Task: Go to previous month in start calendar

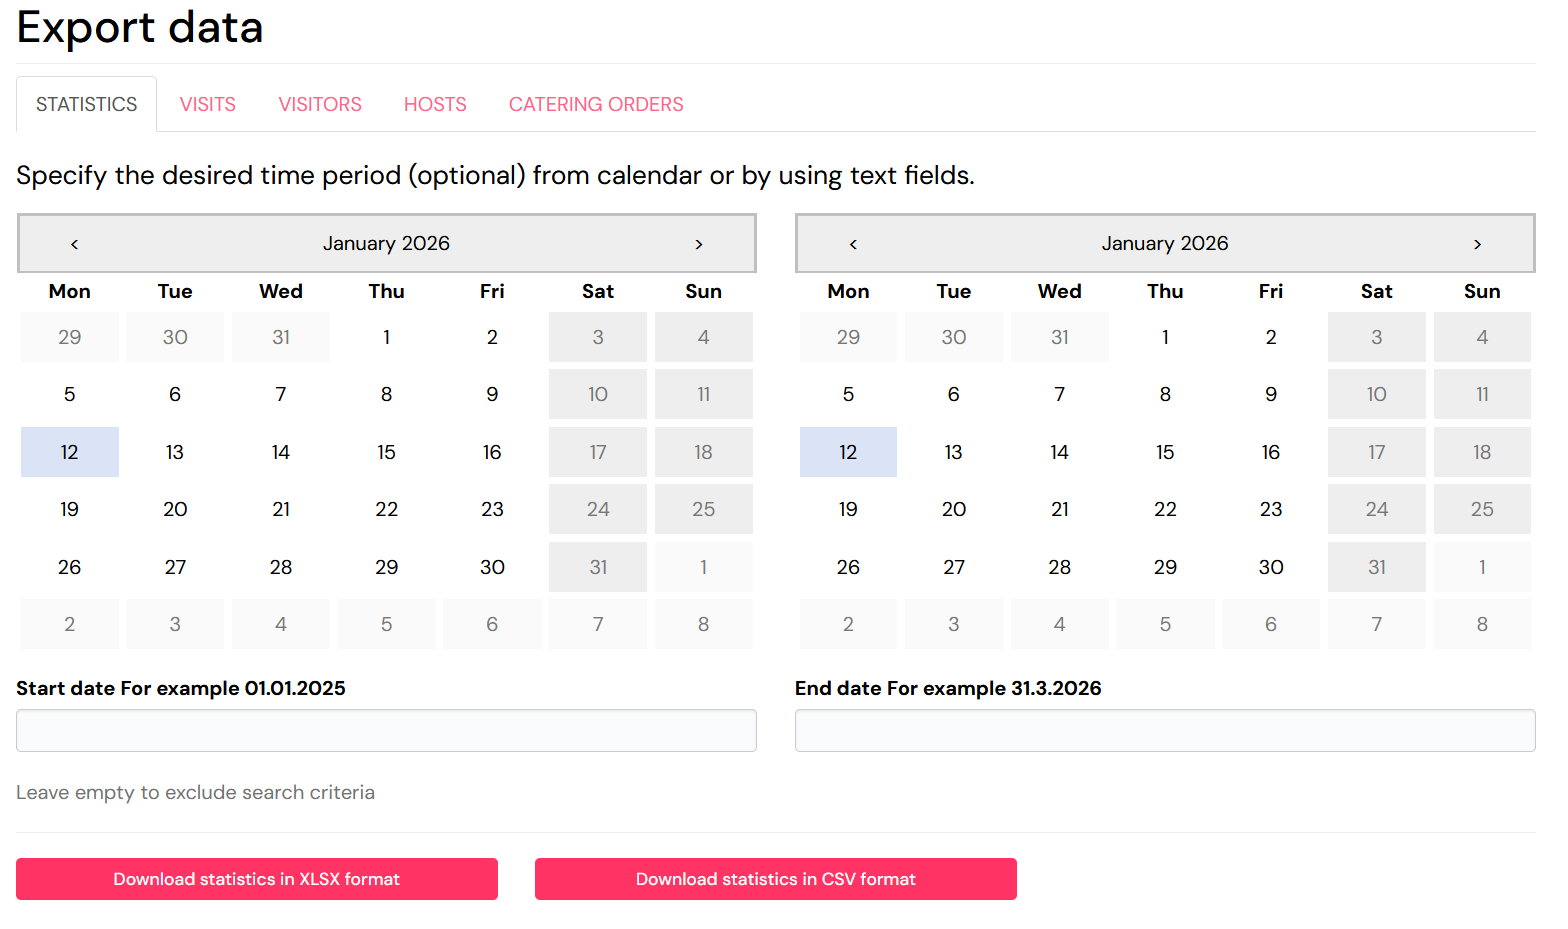Action: (74, 244)
